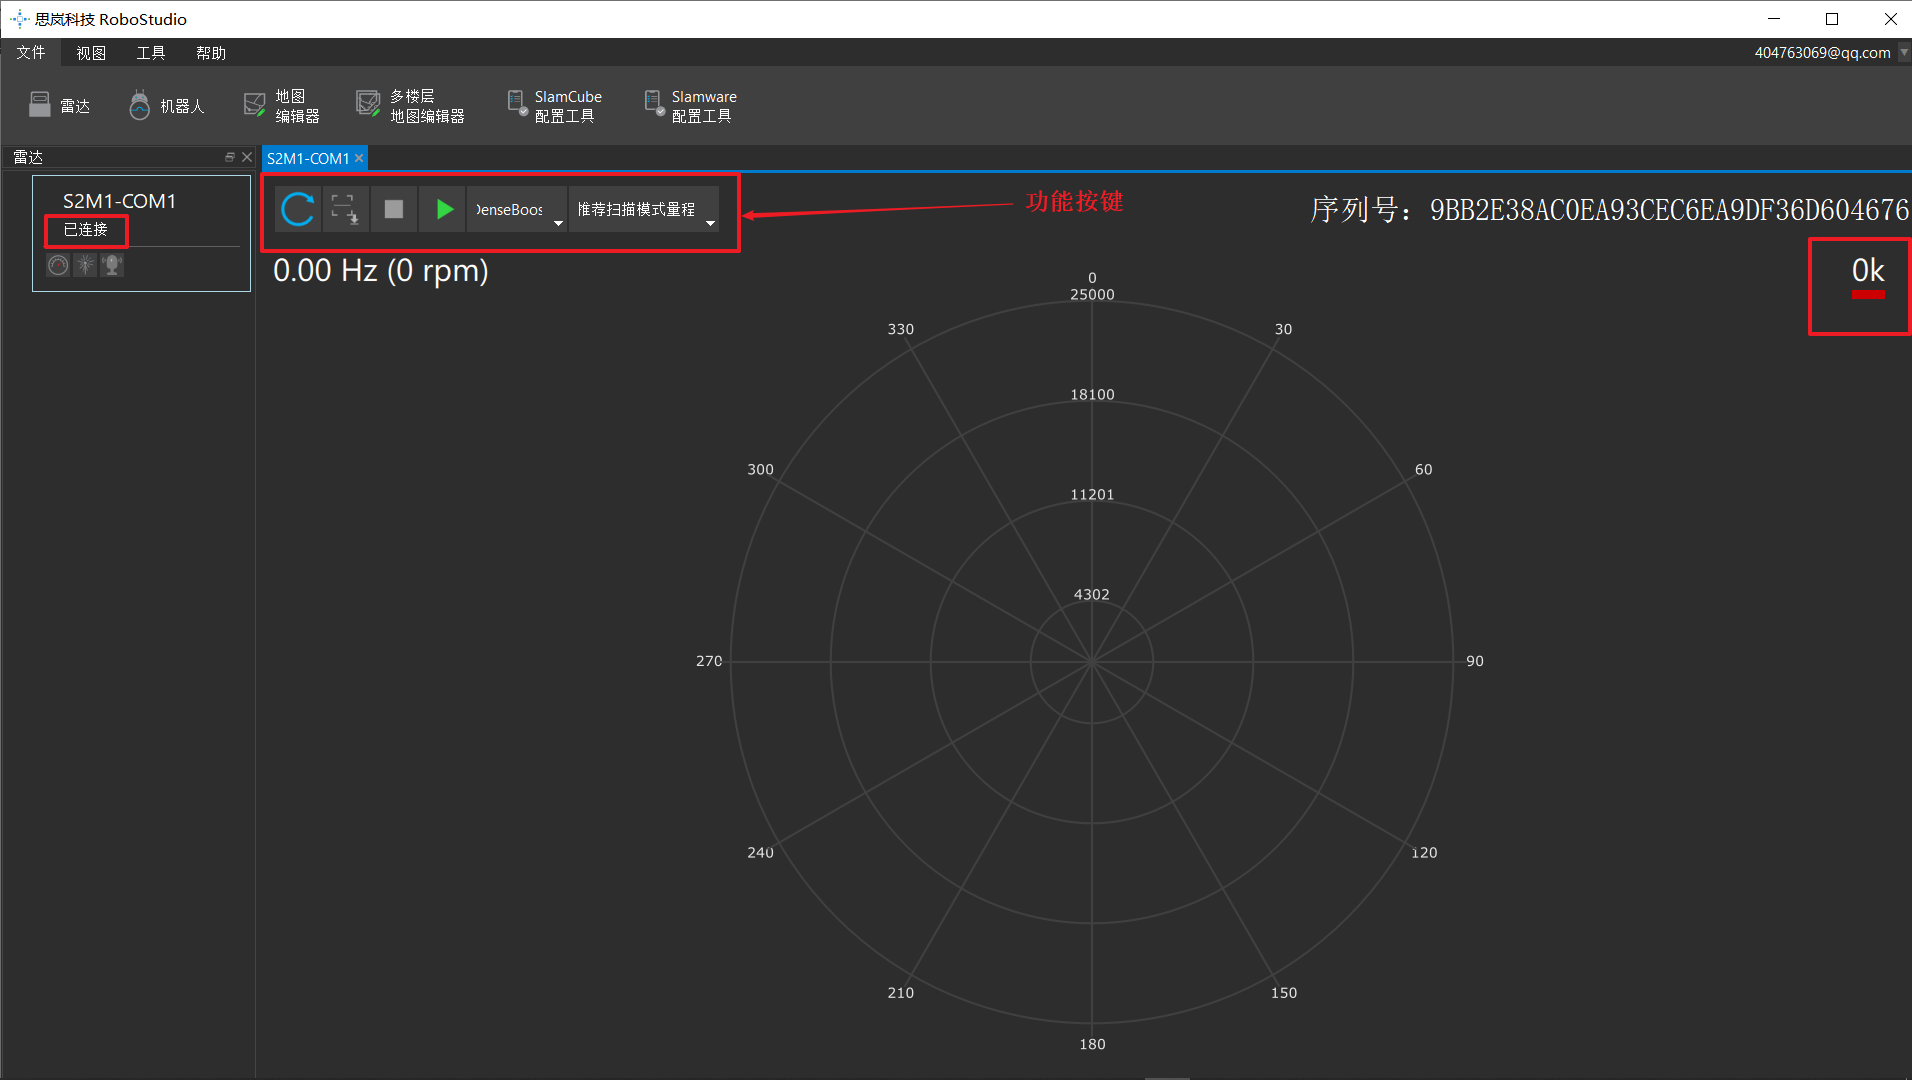This screenshot has width=1912, height=1080.
Task: Click the motor icon under S2M1-COM1
Action: click(112, 265)
